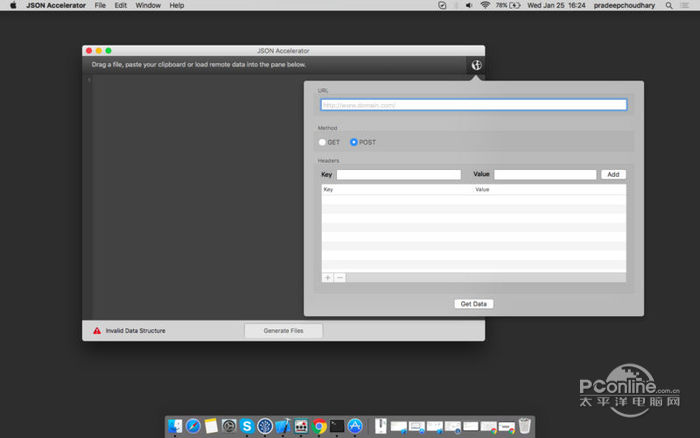Click the Add header button
The width and height of the screenshot is (700, 438).
[x=613, y=175]
